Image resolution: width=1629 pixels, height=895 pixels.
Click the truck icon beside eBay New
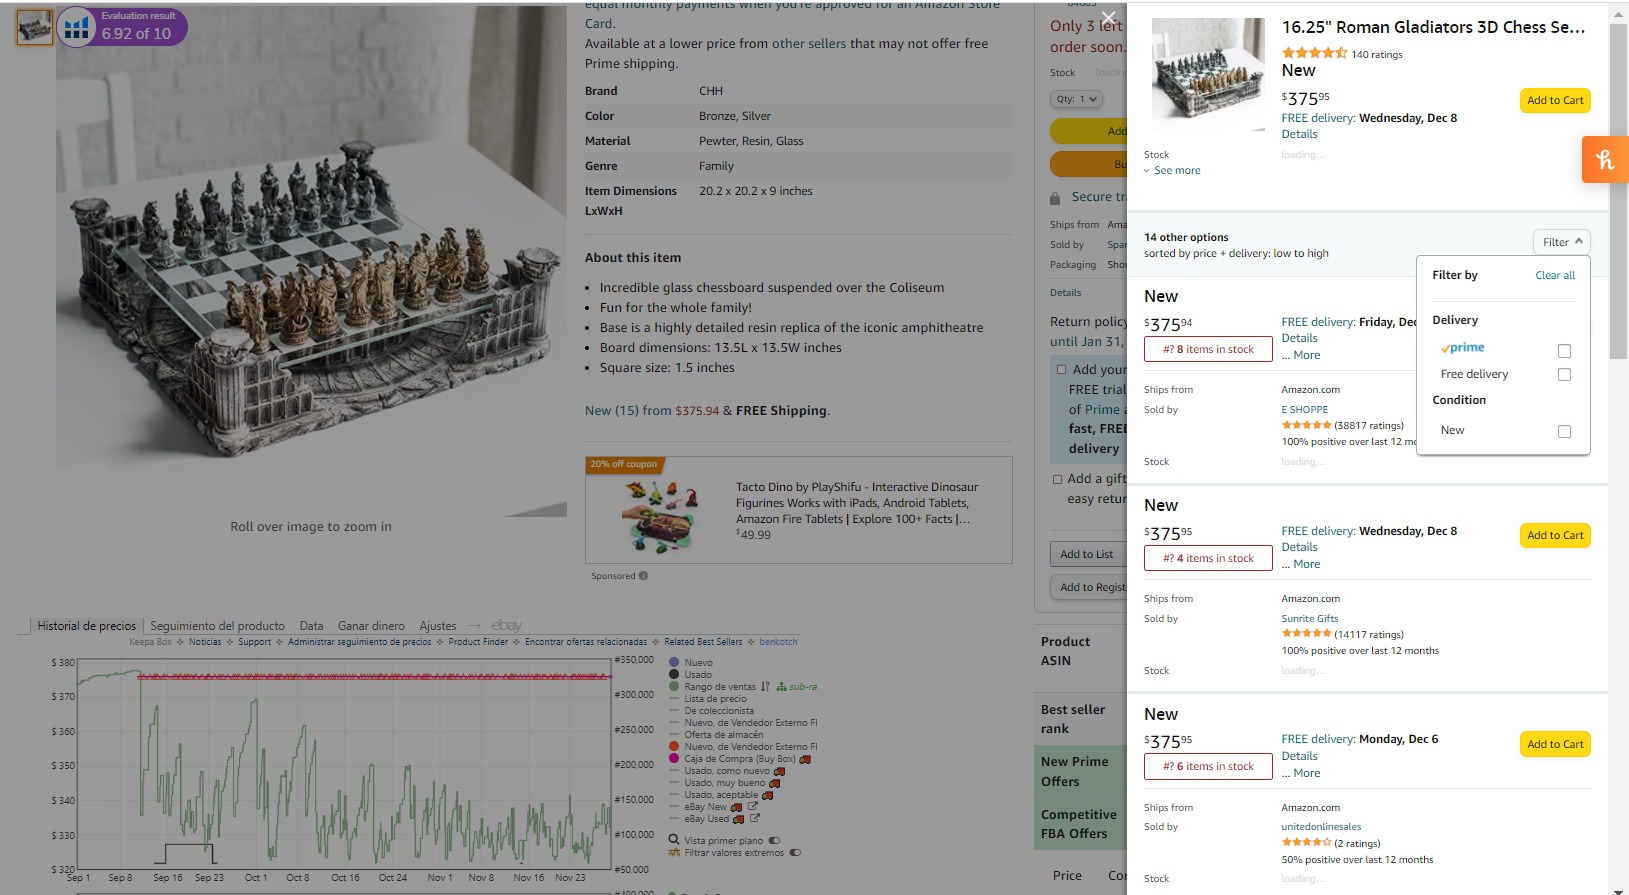click(x=737, y=807)
